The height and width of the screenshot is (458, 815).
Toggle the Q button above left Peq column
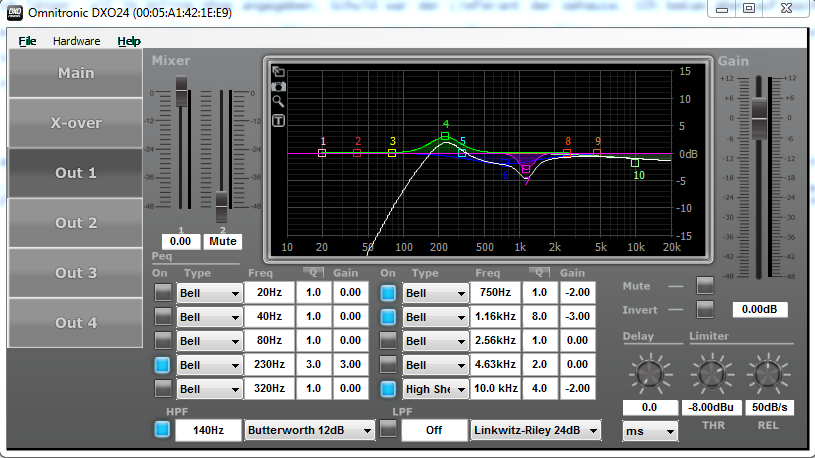[x=313, y=272]
